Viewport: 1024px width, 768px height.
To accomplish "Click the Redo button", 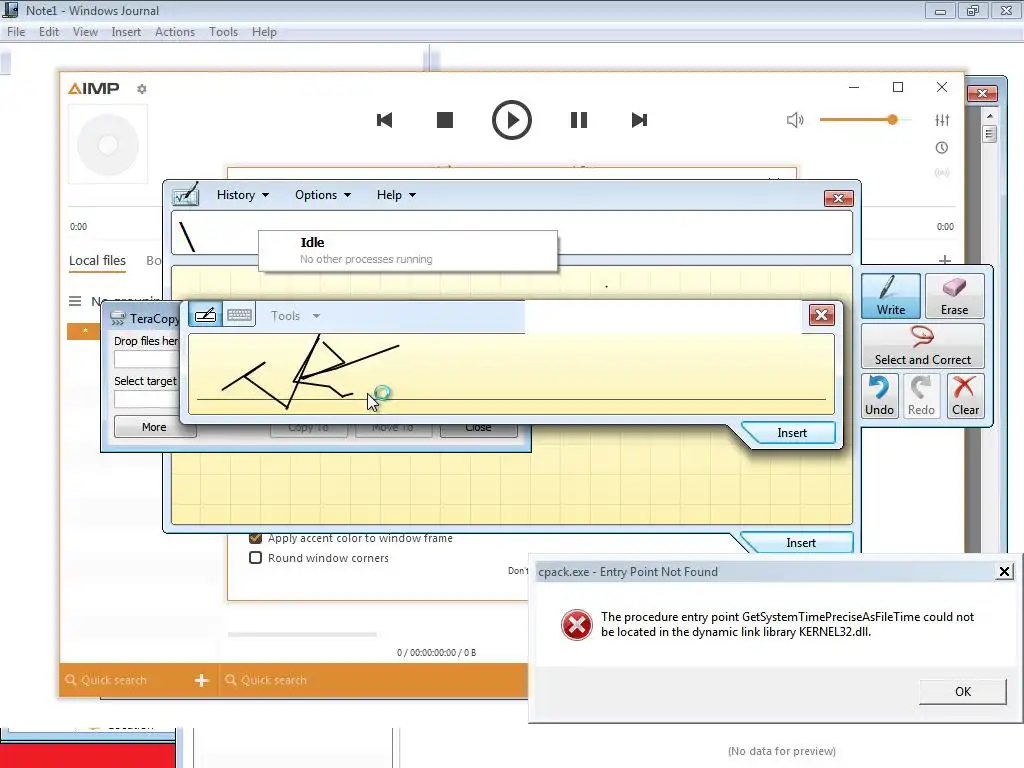I will tap(921, 396).
